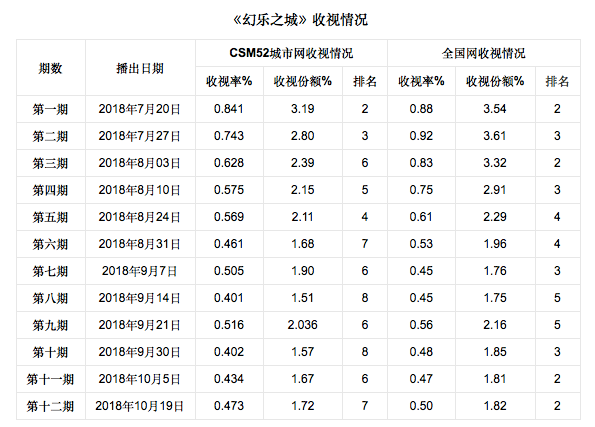Screen dimensions: 595x427
Task: Click the date 2018年9月7日
Action: [140, 271]
